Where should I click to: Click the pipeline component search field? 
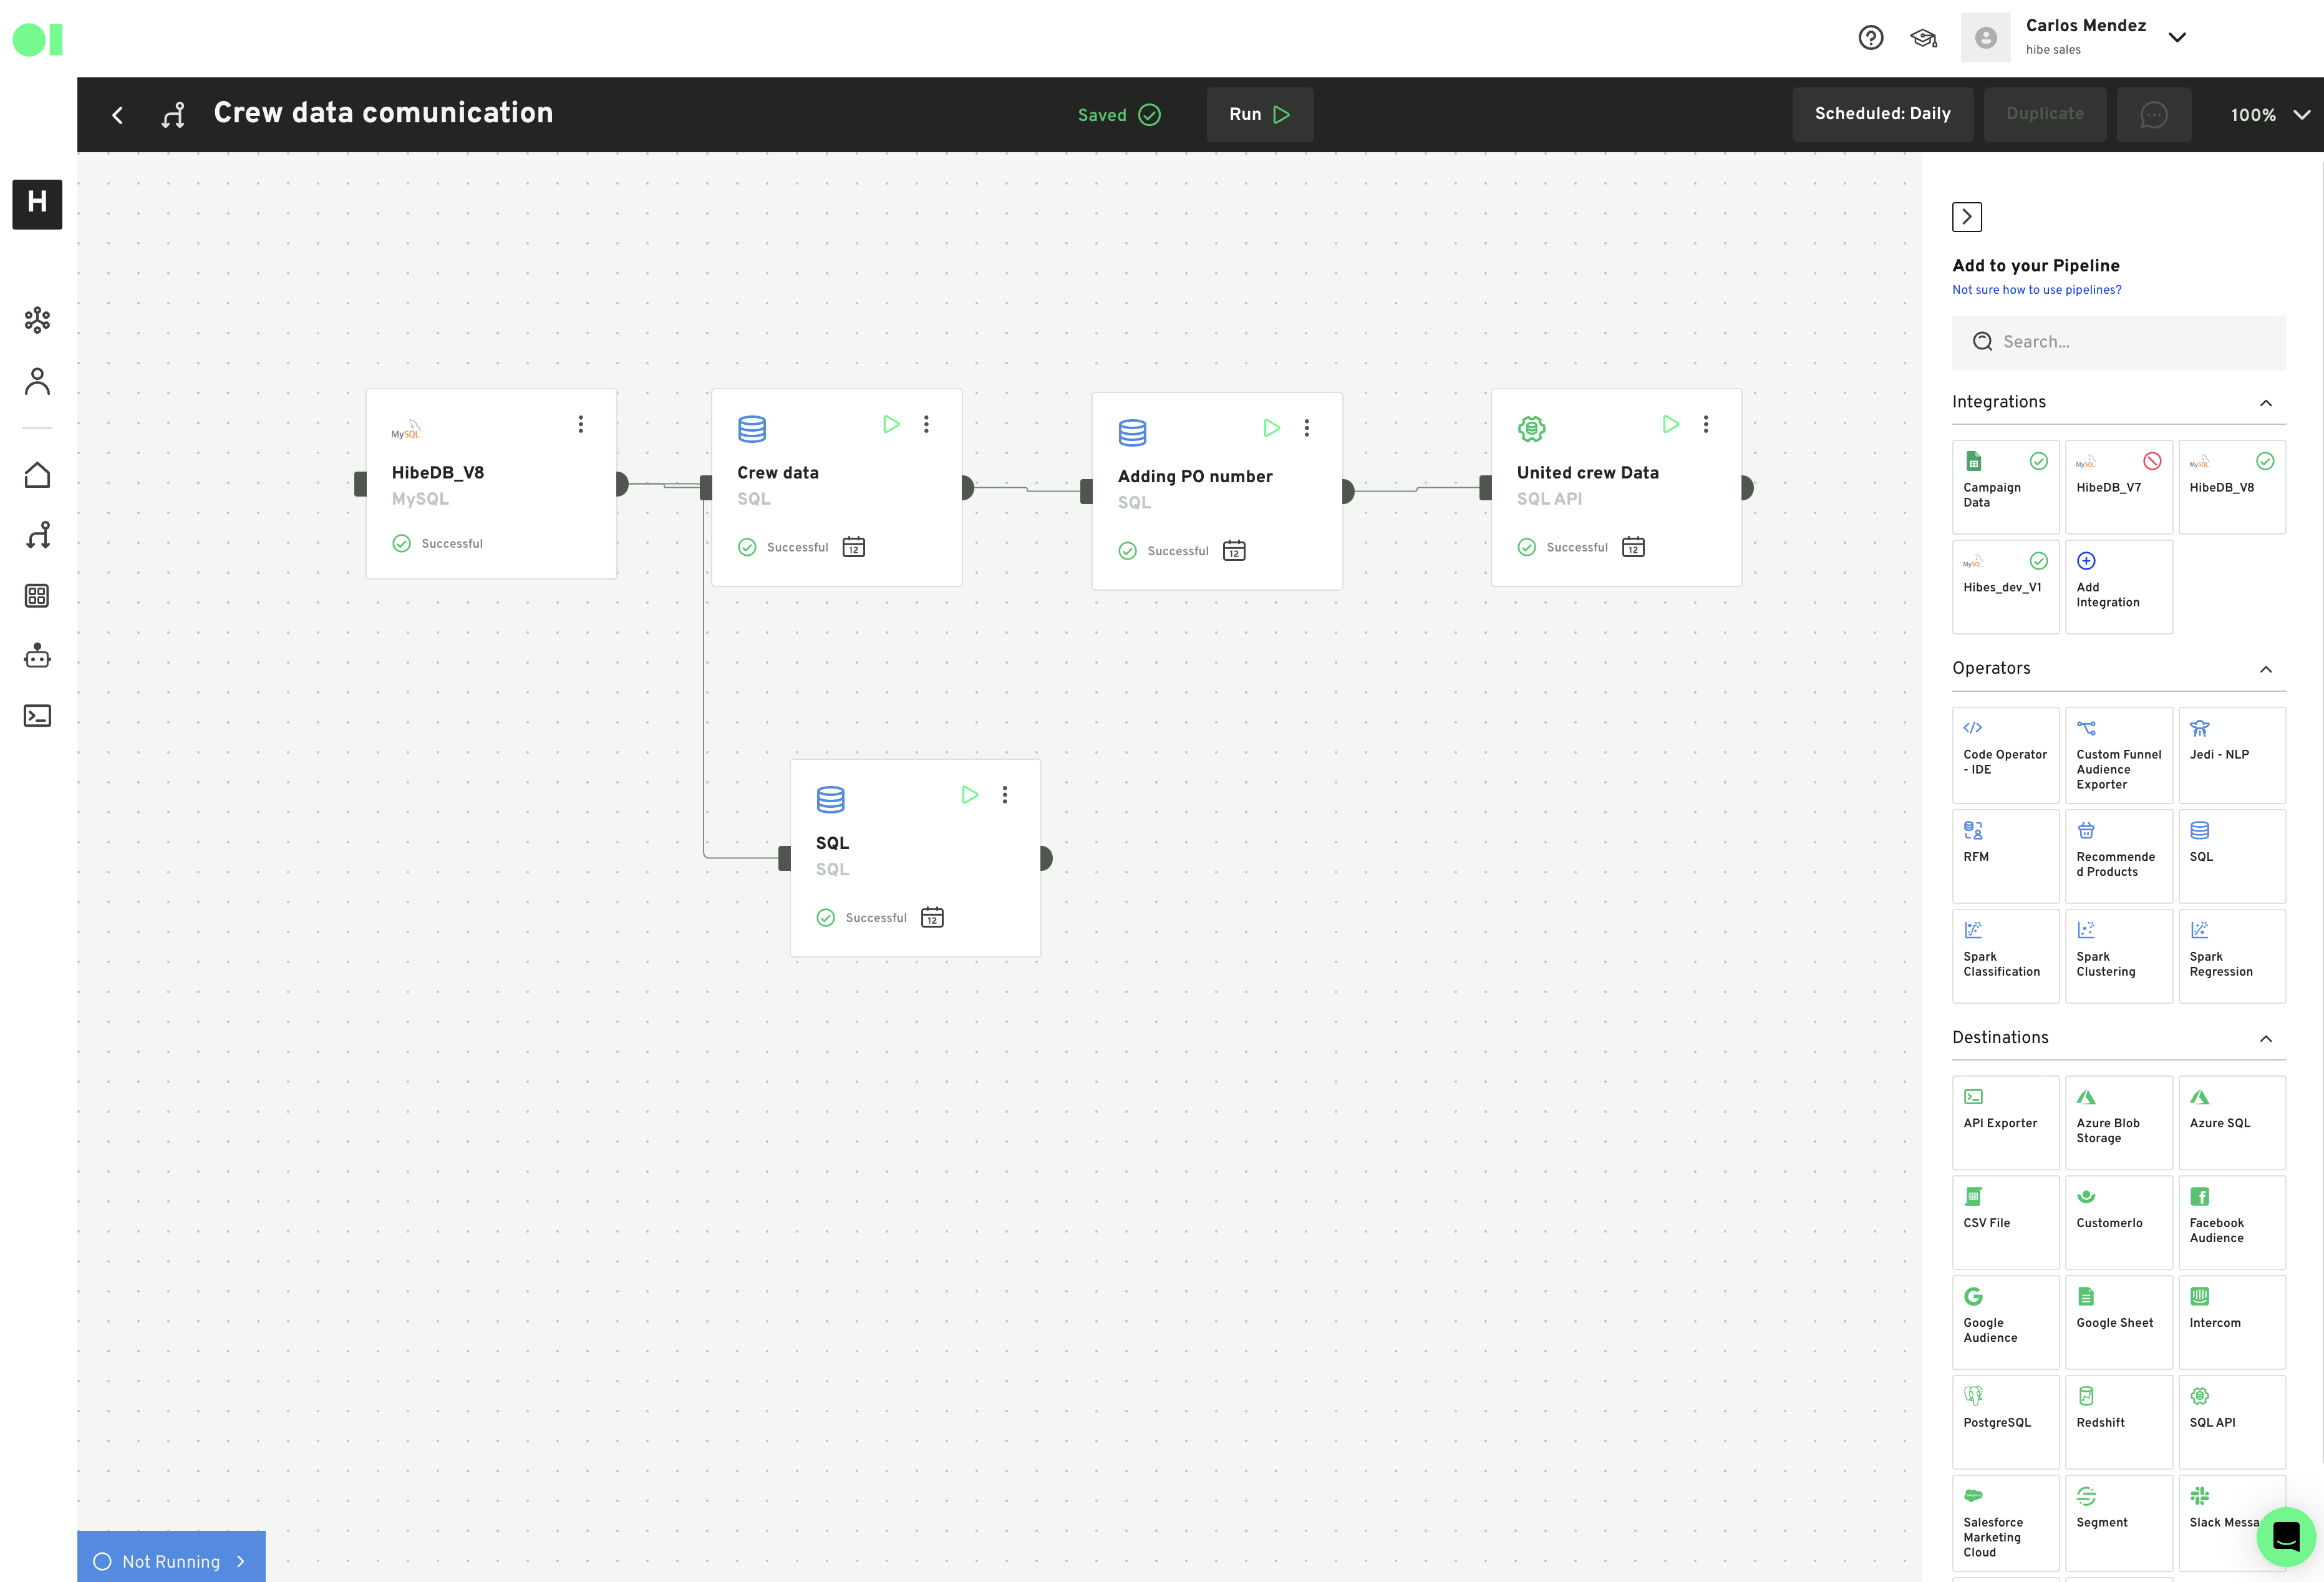tap(2118, 342)
